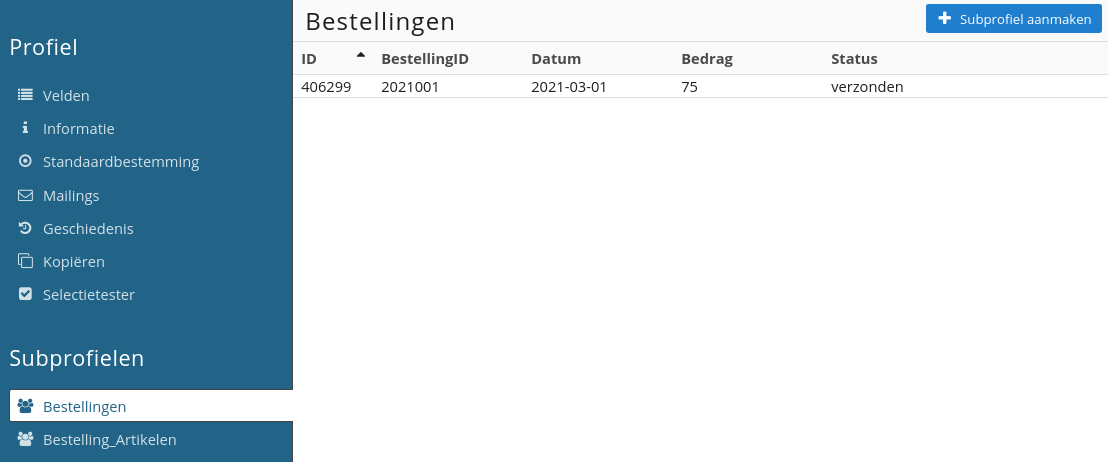Image resolution: width=1108 pixels, height=462 pixels.
Task: Click the Bestelling_Artikelen group icon
Action: (x=25, y=439)
